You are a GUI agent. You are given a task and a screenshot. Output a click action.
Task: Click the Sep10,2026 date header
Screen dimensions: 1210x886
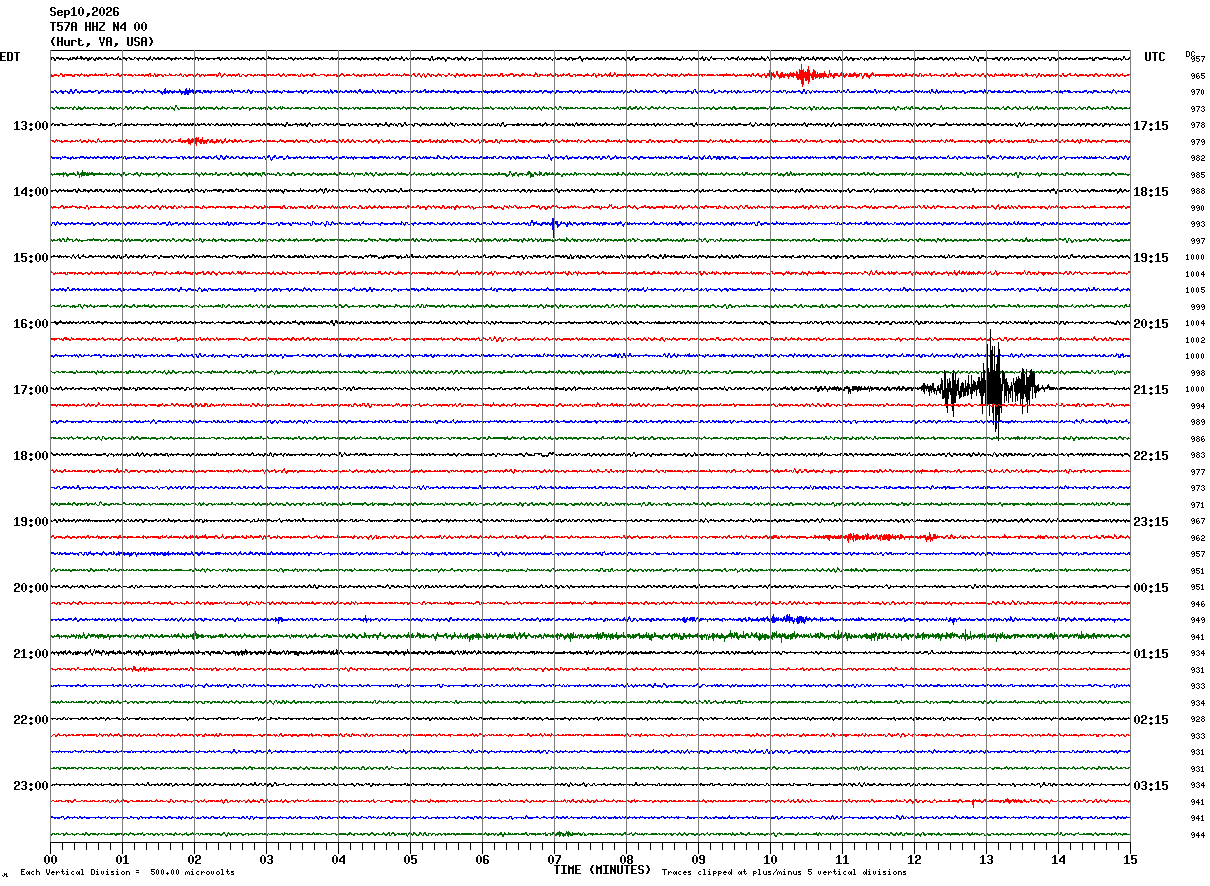[x=84, y=12]
